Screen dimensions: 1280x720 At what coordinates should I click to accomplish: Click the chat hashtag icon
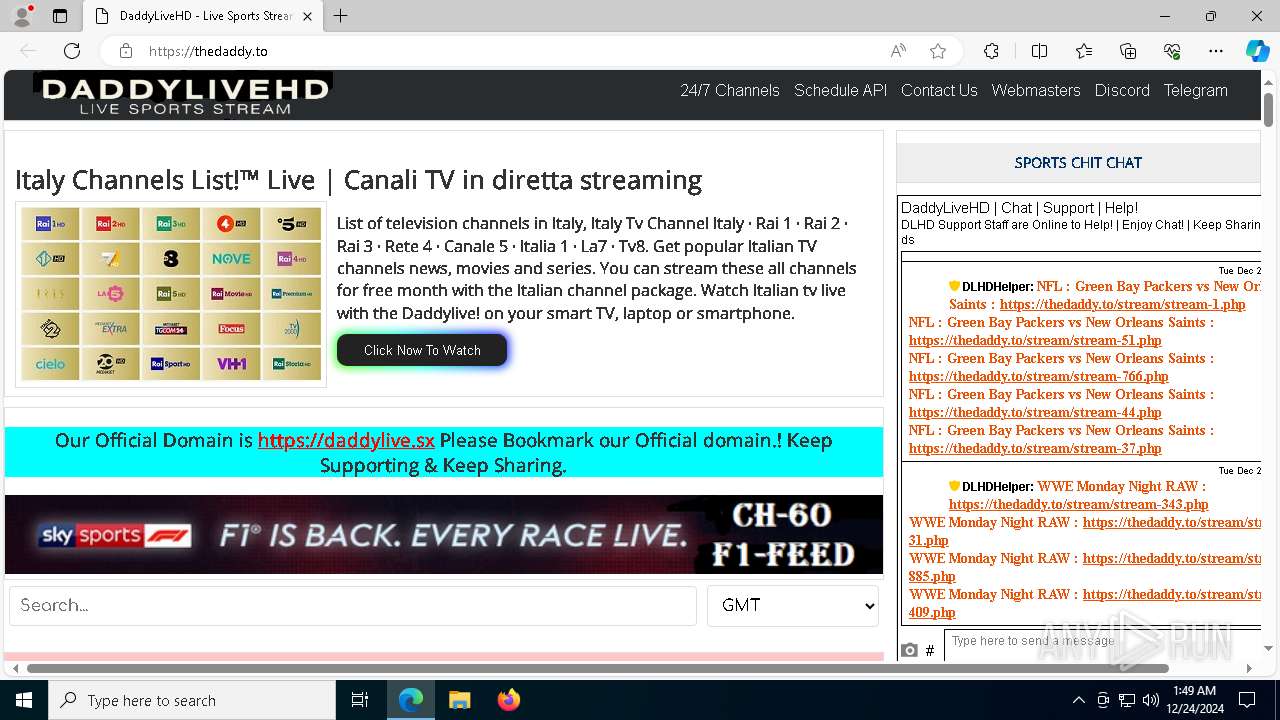click(930, 650)
